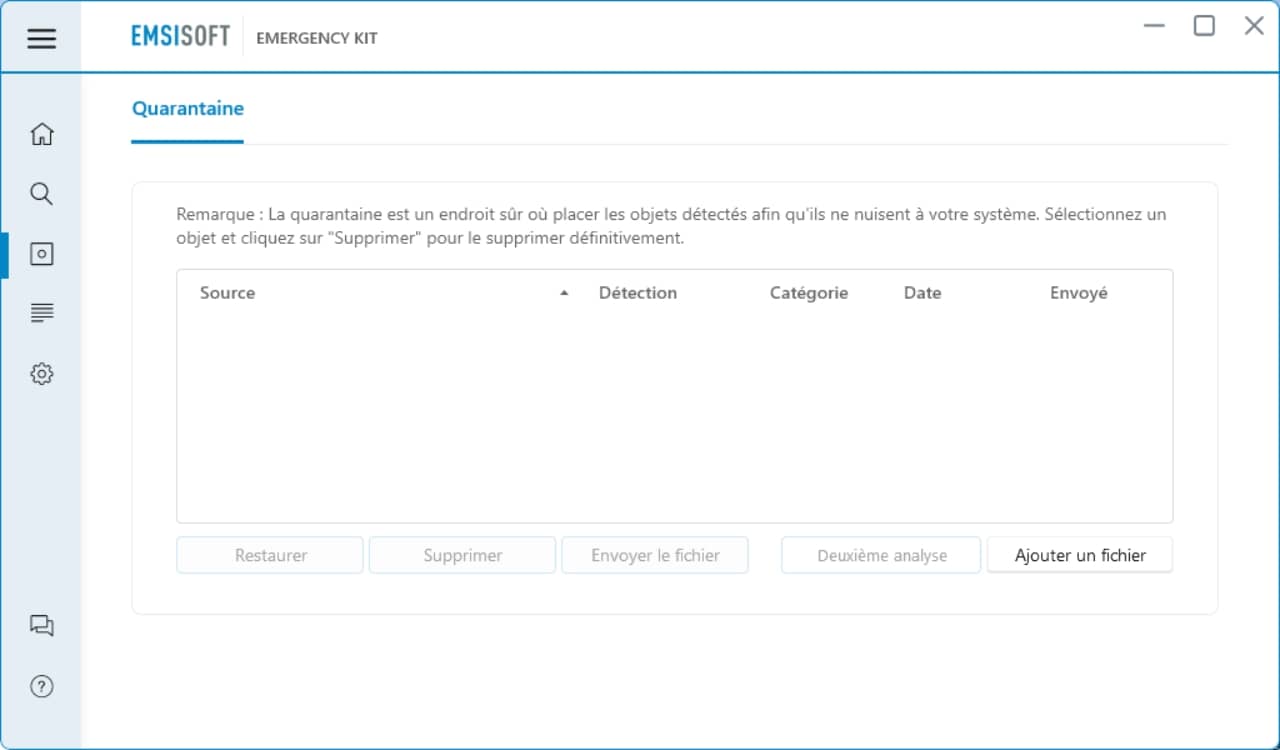Open the hamburger menu
Viewport: 1280px width, 750px height.
[41, 39]
